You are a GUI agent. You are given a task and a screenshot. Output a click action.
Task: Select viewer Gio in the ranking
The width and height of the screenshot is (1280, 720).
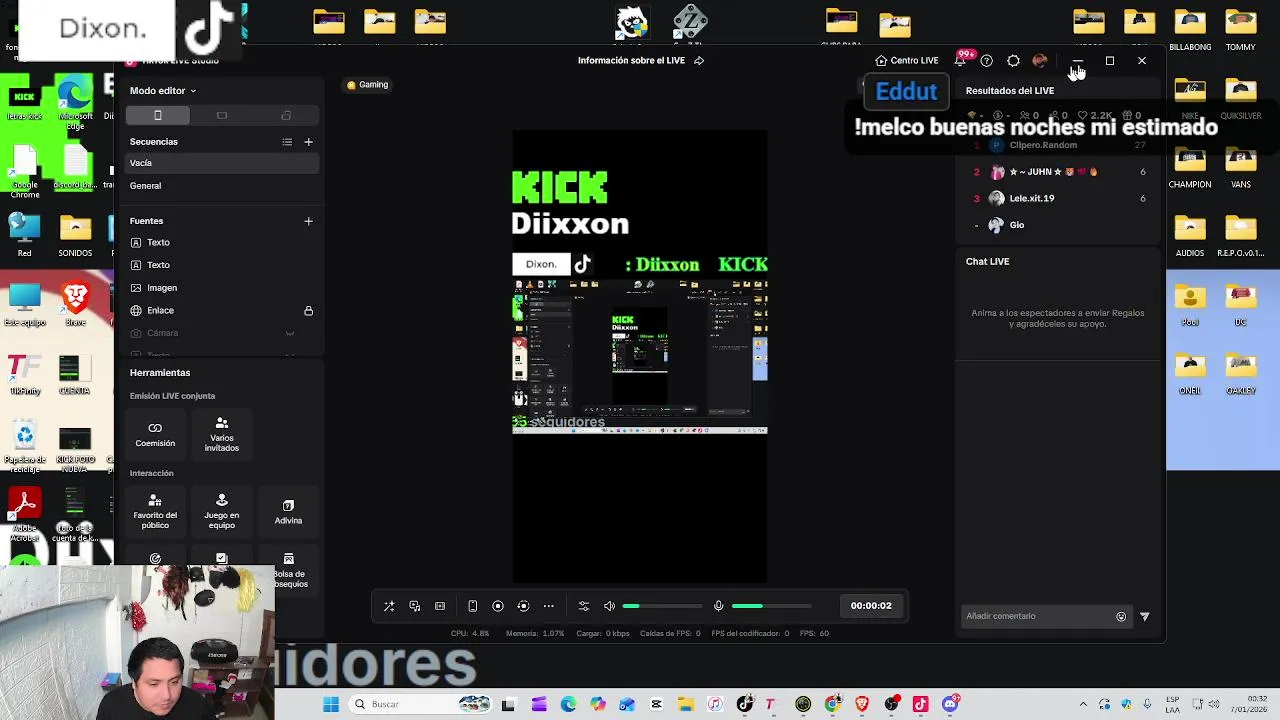pos(1060,226)
